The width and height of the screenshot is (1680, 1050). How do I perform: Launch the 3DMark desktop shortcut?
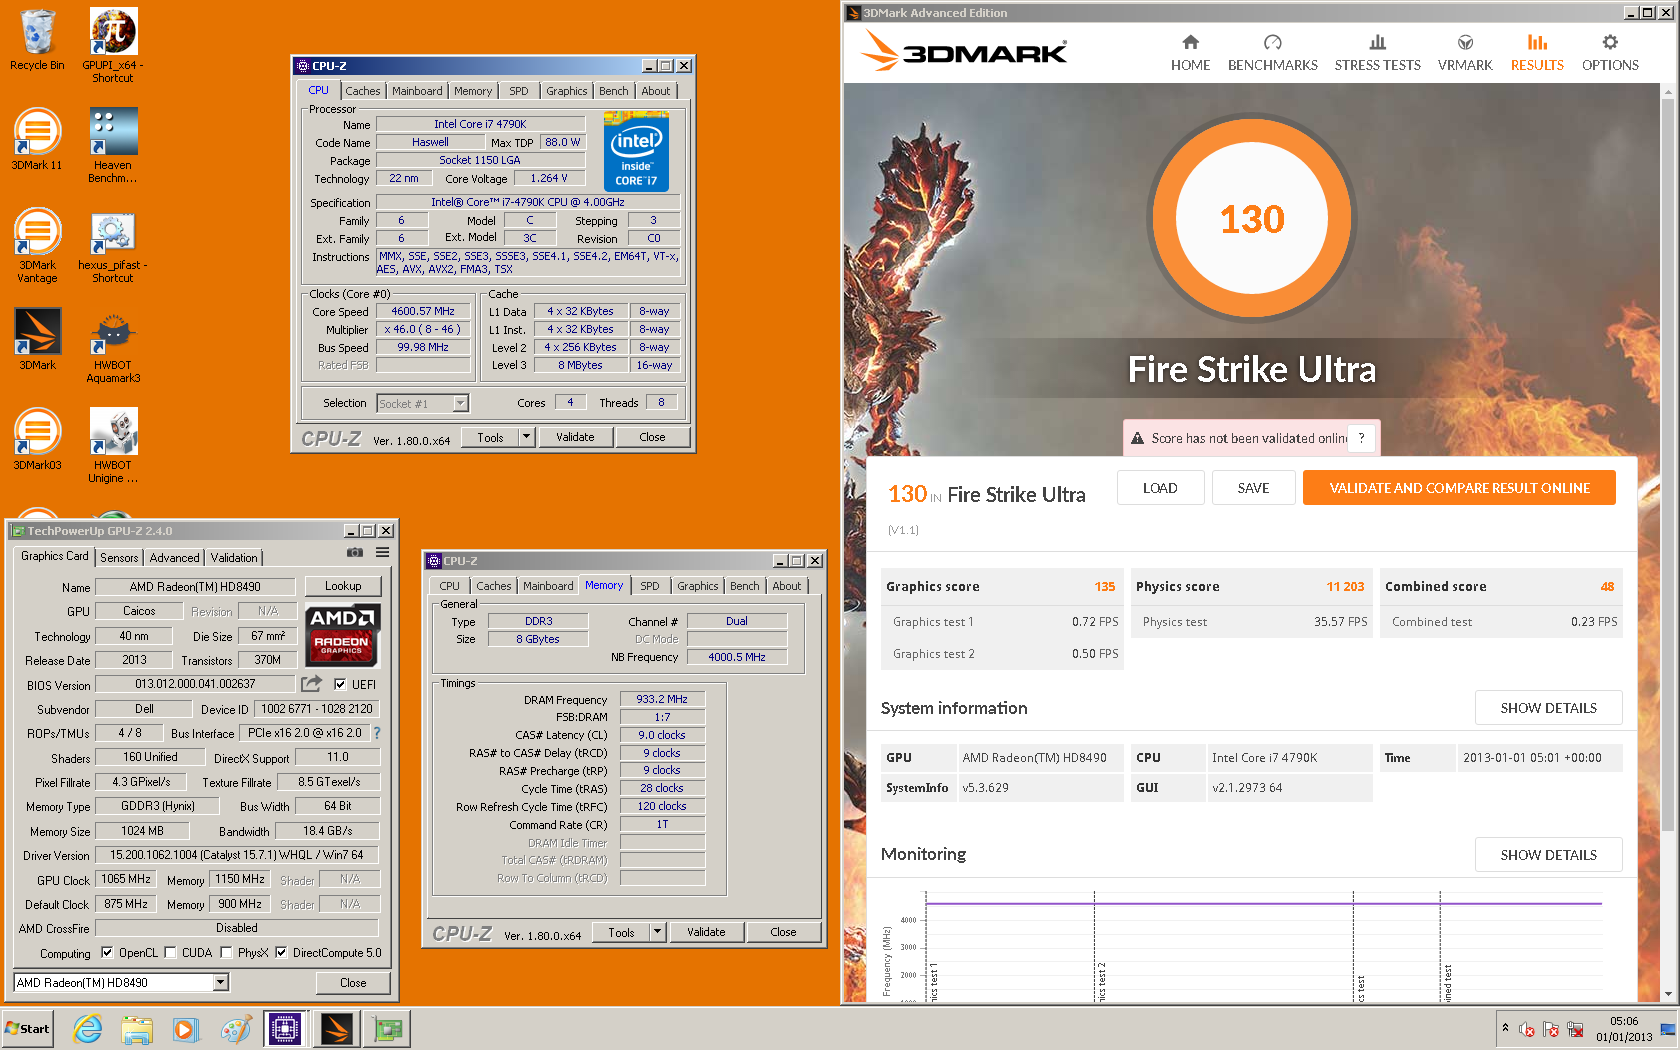(37, 340)
